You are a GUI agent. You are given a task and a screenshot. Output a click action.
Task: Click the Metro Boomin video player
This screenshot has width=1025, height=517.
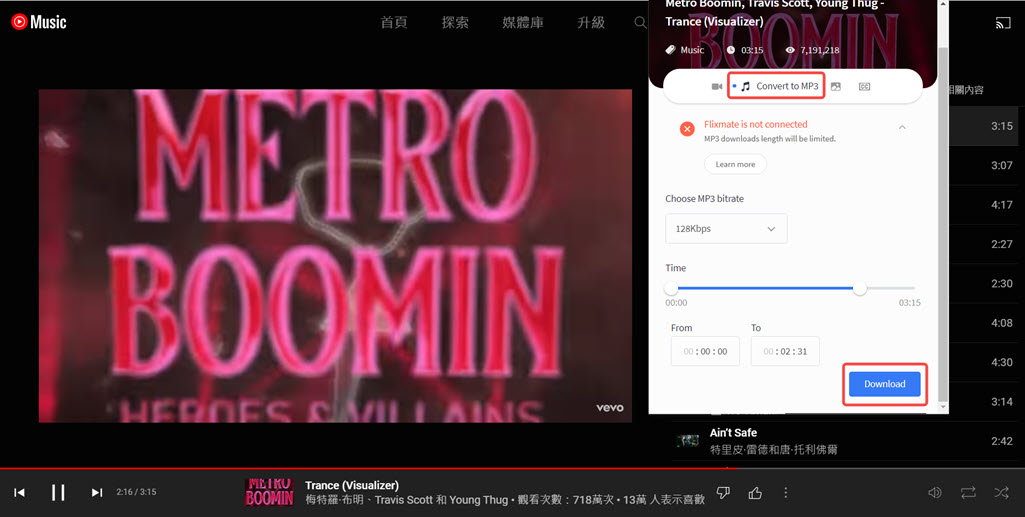click(x=335, y=256)
